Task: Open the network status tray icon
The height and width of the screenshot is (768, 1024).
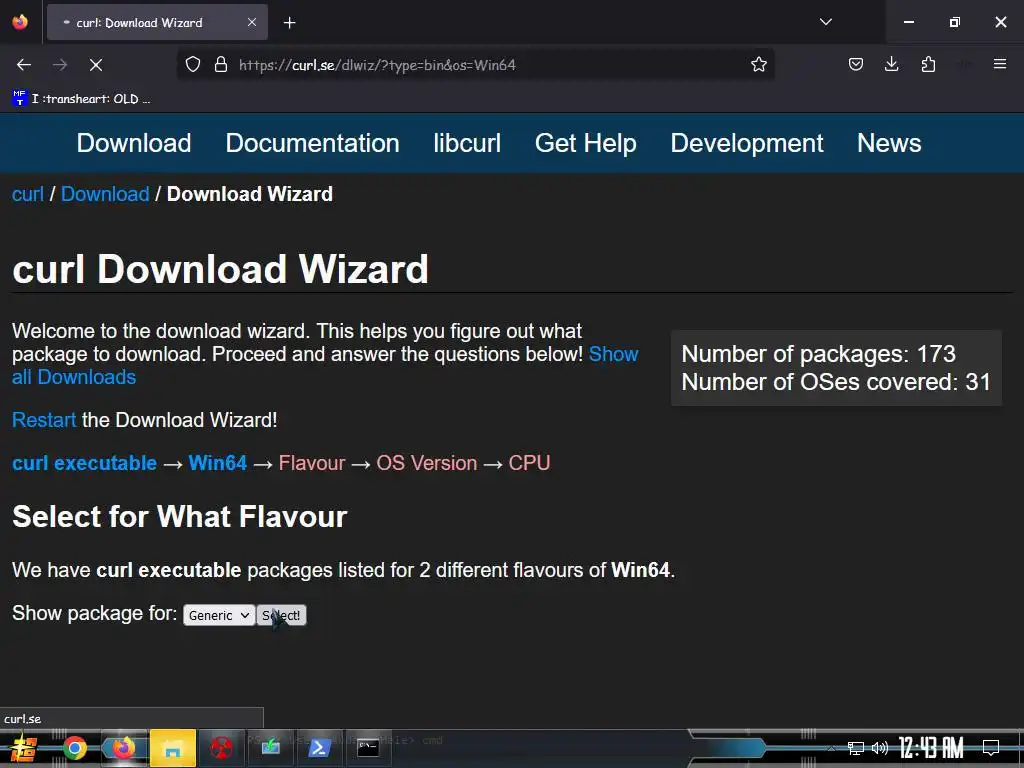Action: [856, 748]
